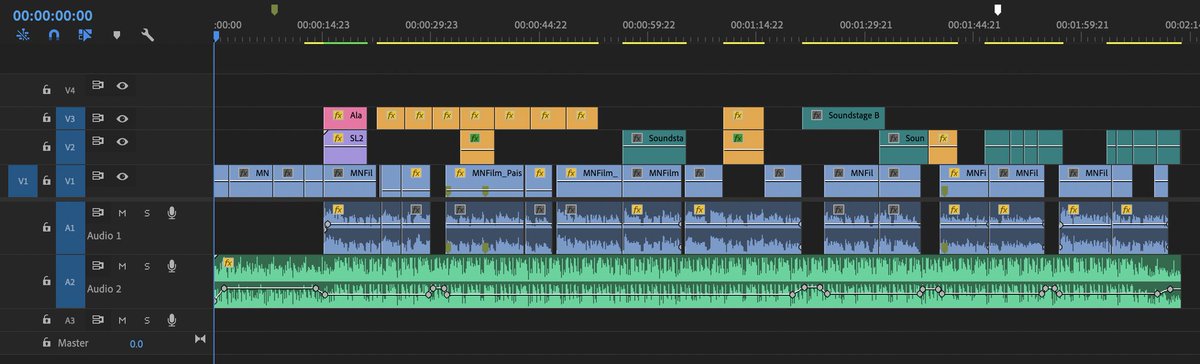Toggle sync lock on track V1
Image resolution: width=1200 pixels, height=364 pixels.
click(x=98, y=176)
